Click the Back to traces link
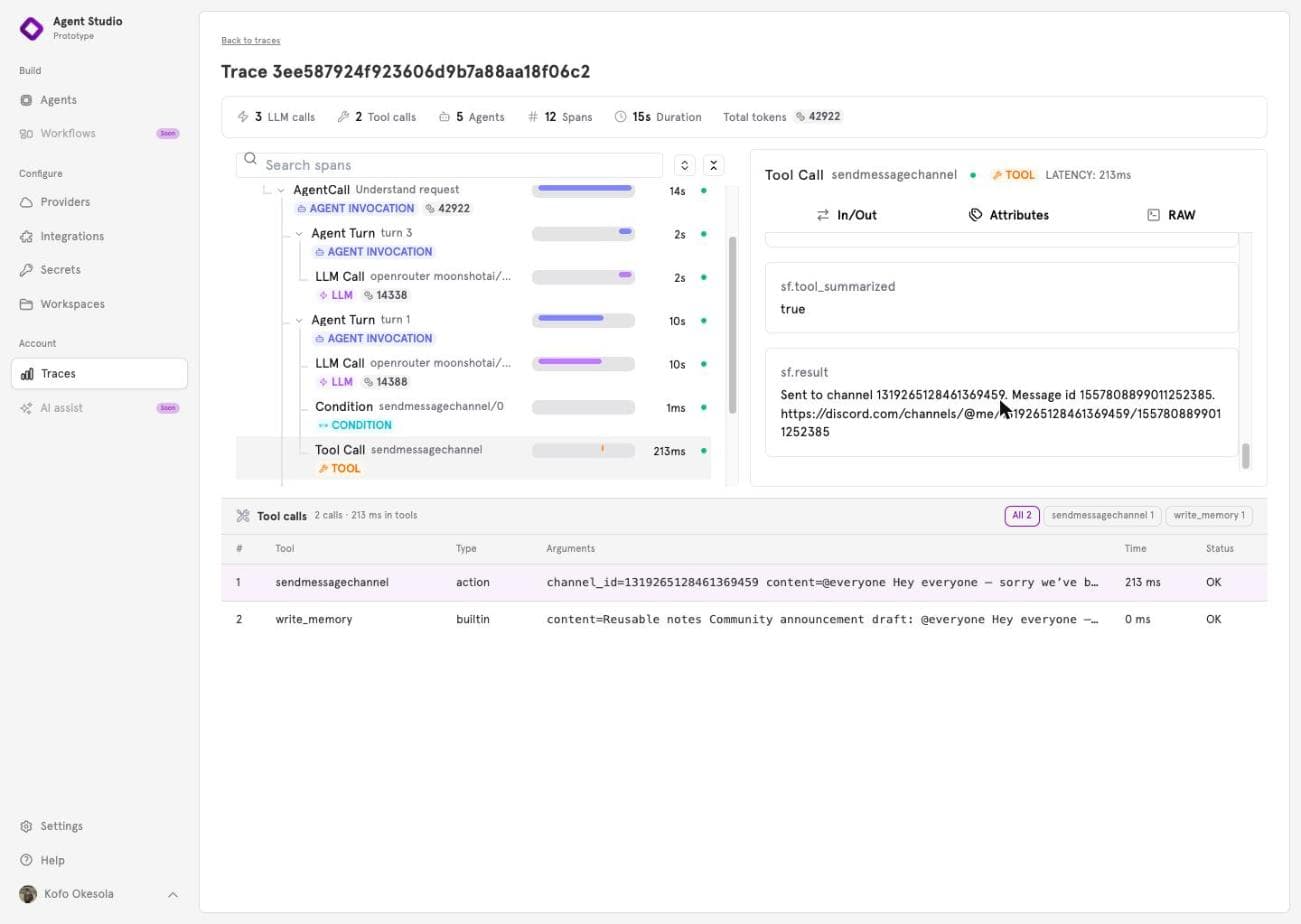Image resolution: width=1301 pixels, height=924 pixels. [250, 40]
